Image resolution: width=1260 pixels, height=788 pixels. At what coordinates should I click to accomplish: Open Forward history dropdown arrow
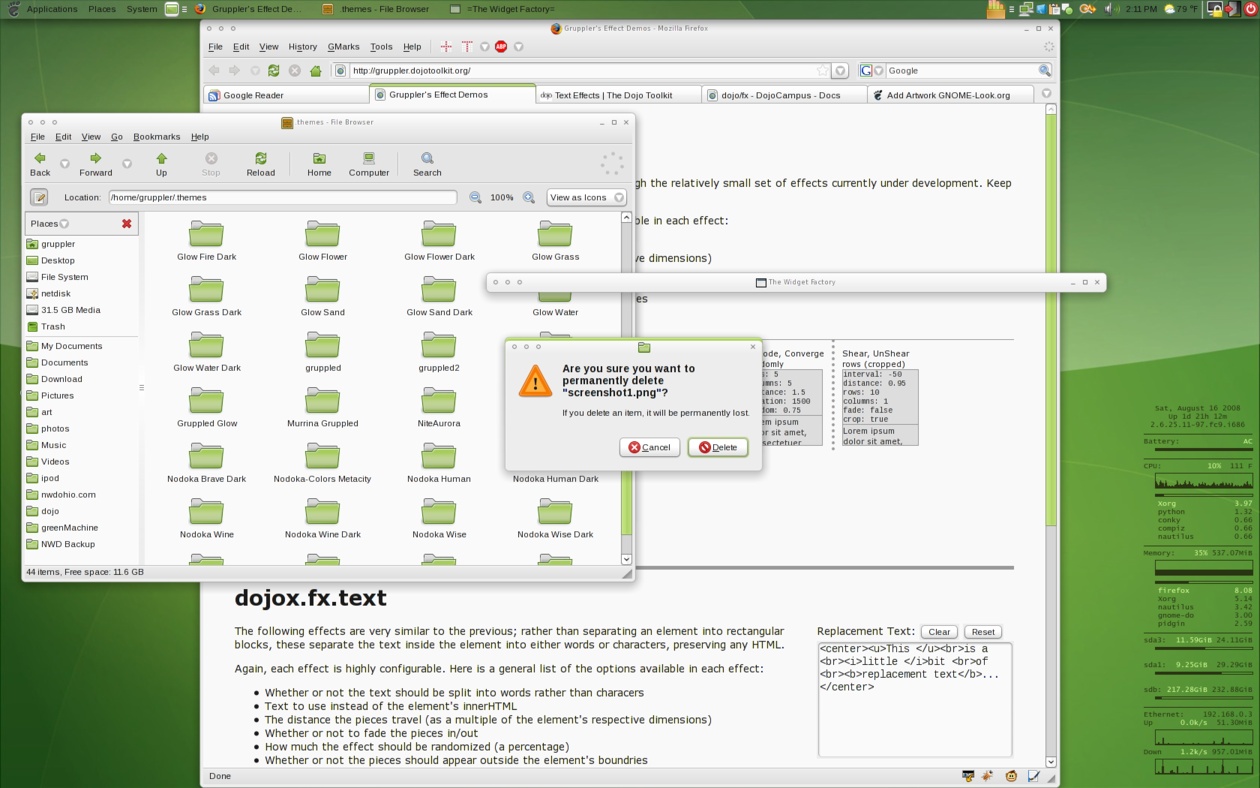tap(127, 164)
